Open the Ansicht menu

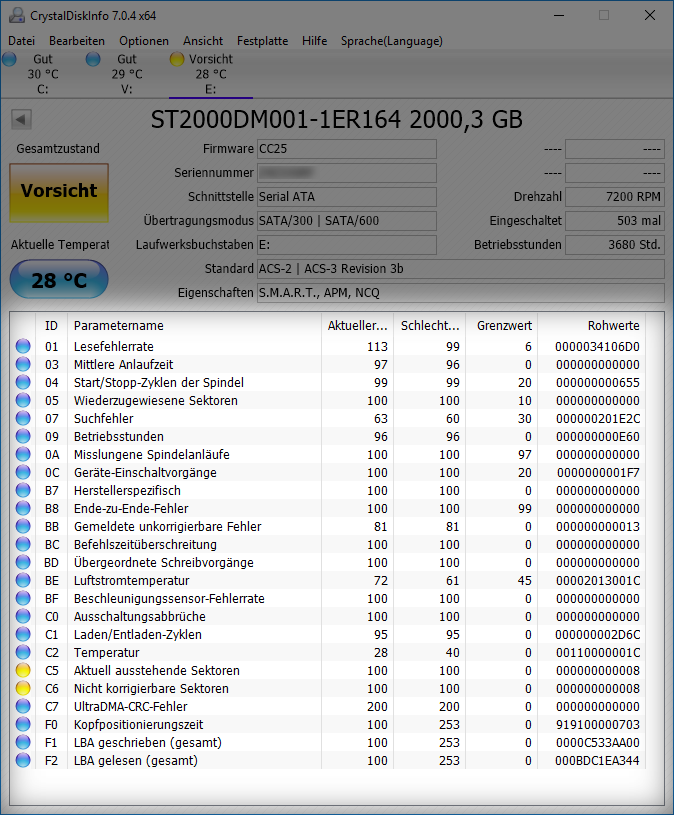pyautogui.click(x=203, y=41)
